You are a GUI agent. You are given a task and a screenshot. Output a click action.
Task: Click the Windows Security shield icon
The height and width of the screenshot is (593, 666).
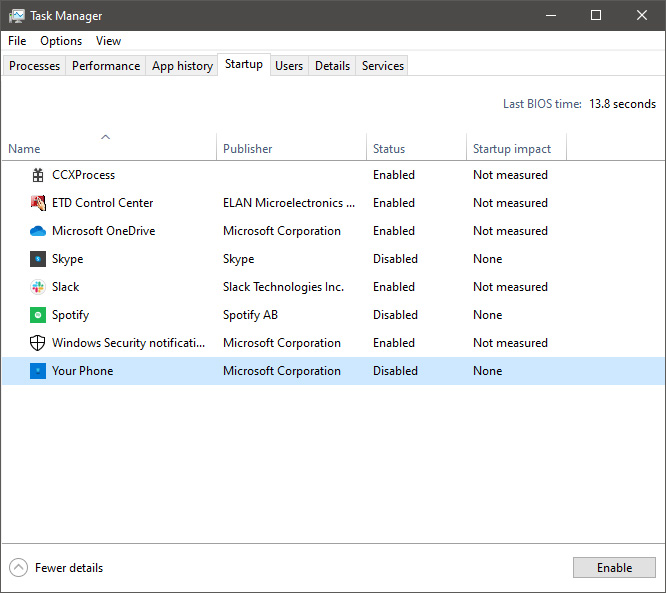(38, 343)
